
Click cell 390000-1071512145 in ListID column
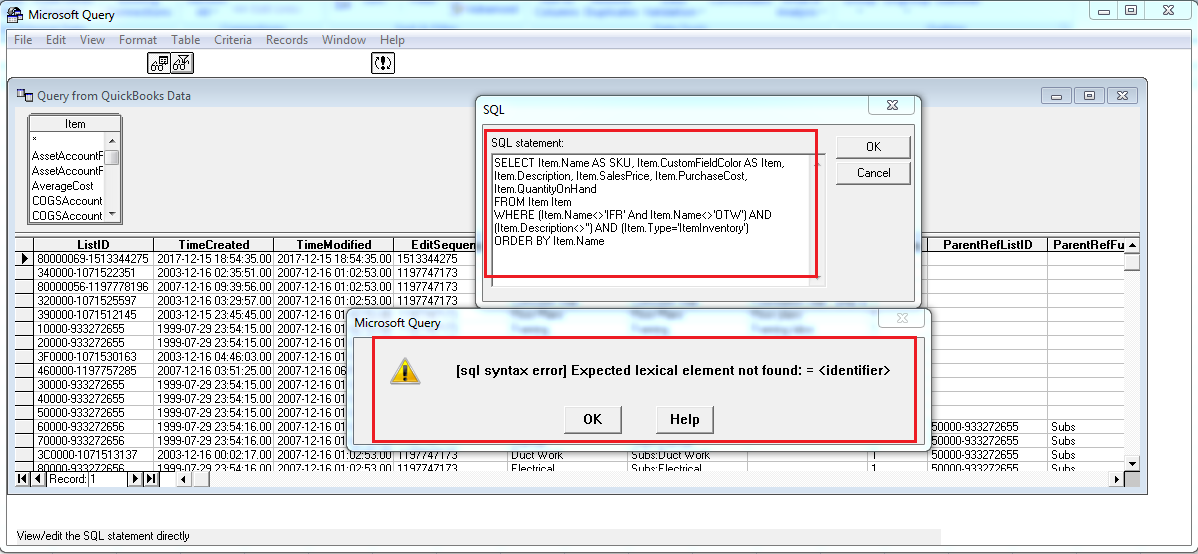tap(94, 315)
